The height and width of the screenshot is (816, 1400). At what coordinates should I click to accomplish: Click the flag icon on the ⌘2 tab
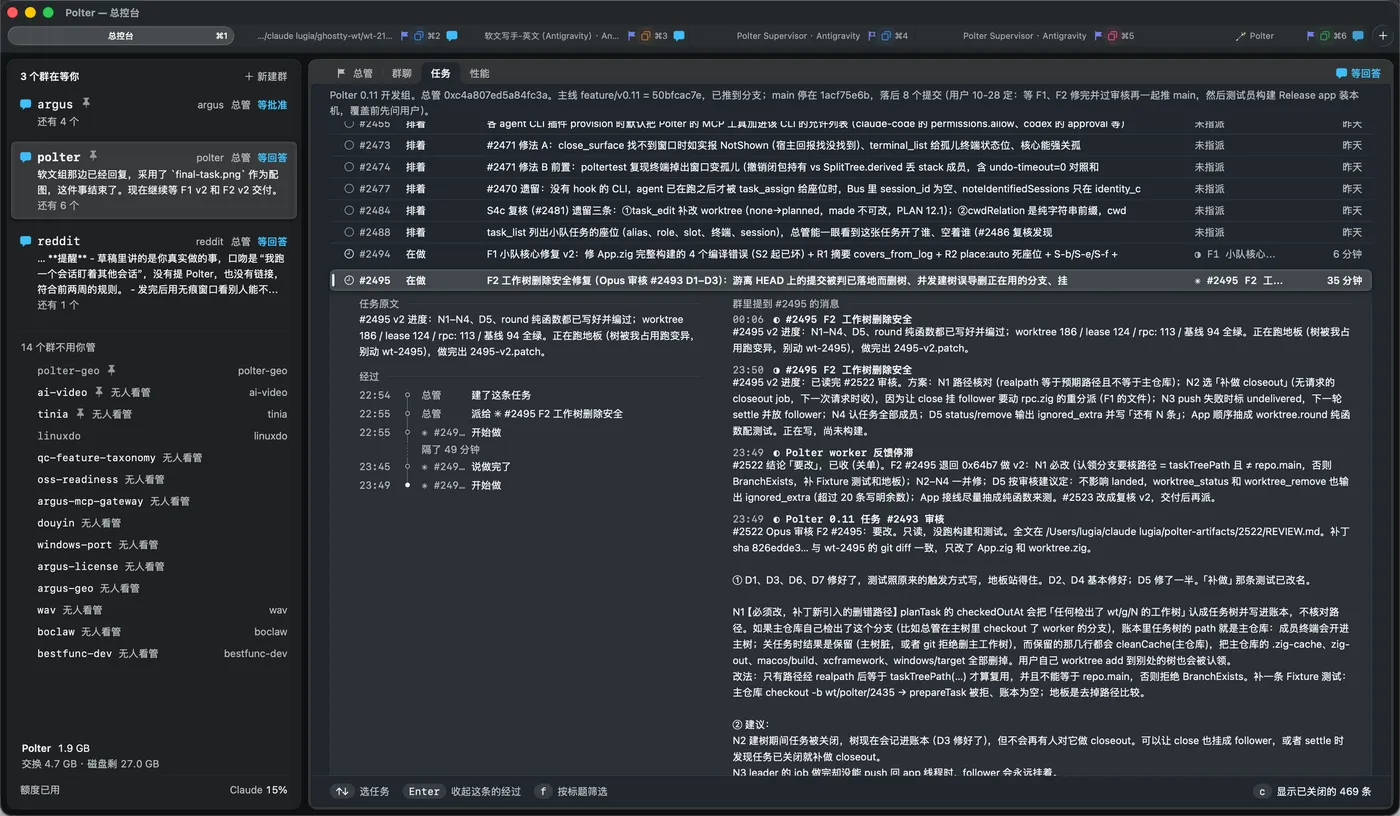(x=405, y=36)
